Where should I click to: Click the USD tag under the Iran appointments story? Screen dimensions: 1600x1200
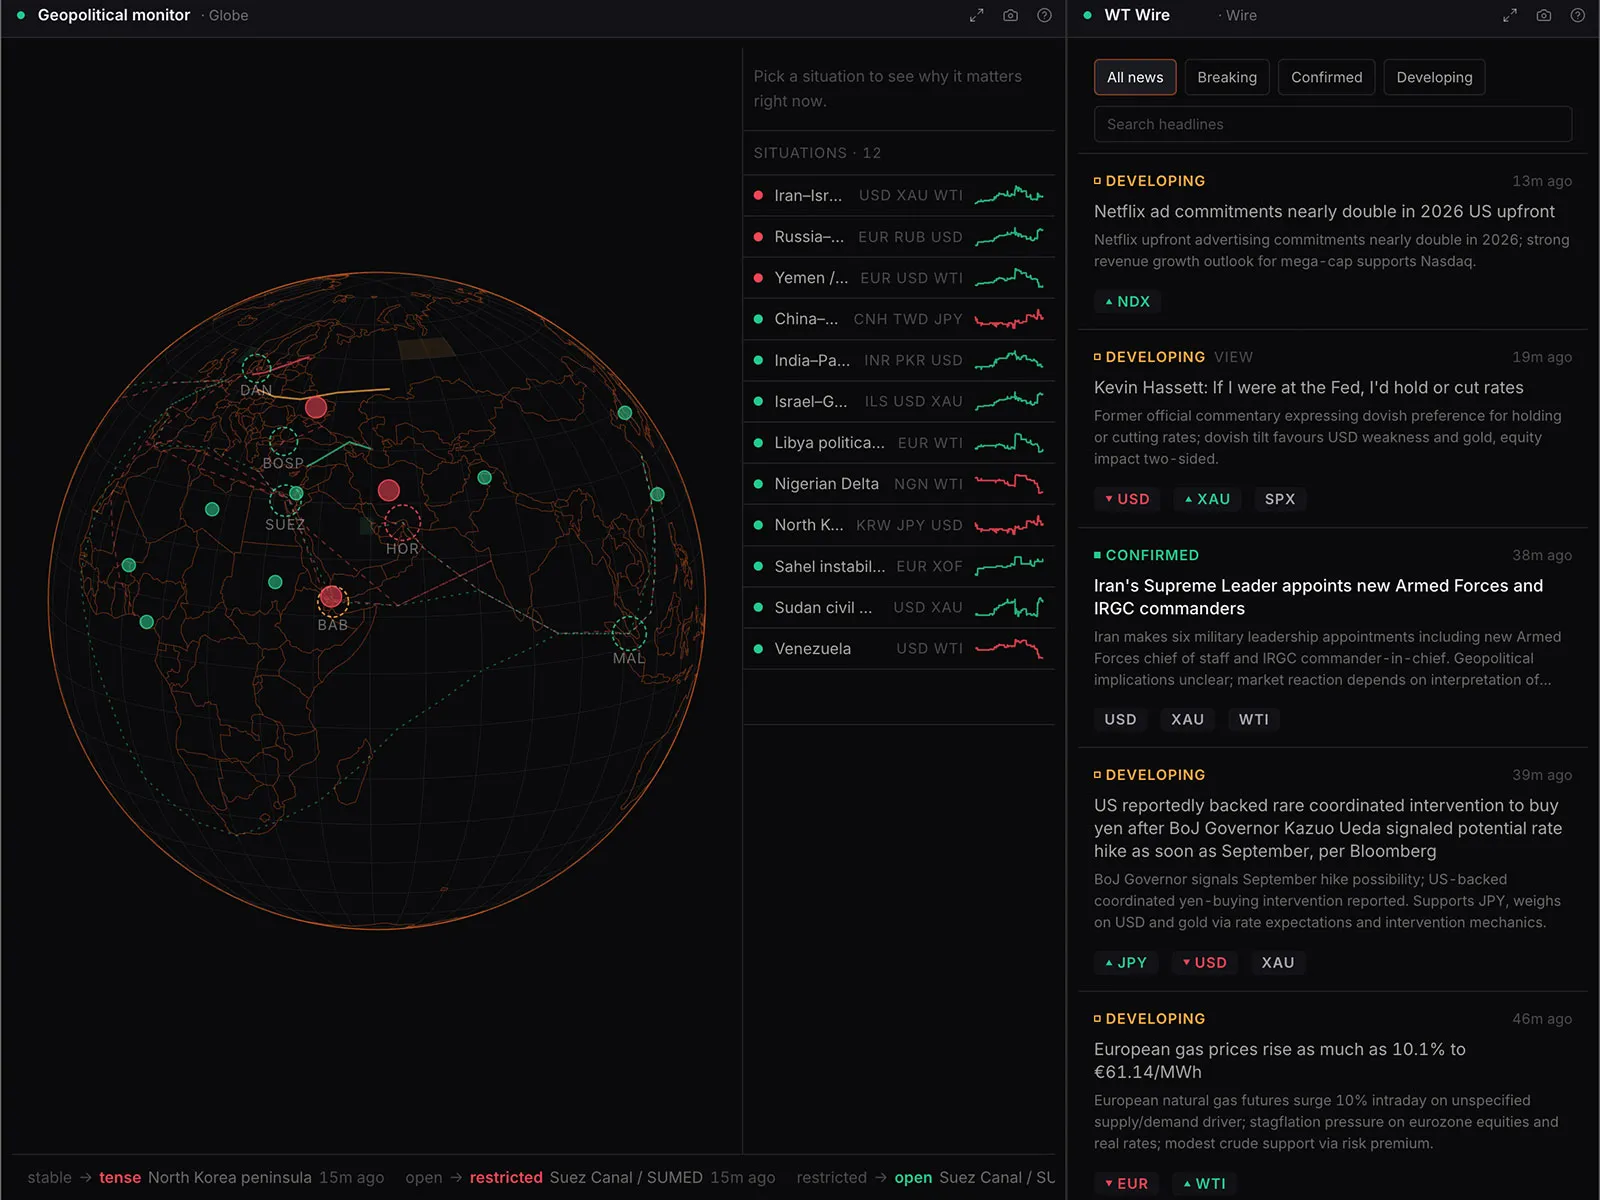(x=1120, y=719)
